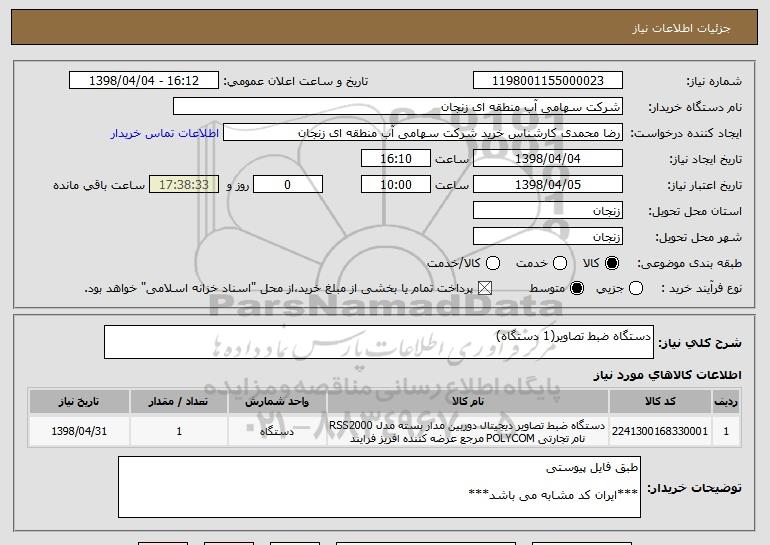Viewport: 770px width, 545px height.
Task: Click item code 2241300168330001 cell
Action: pyautogui.click(x=660, y=431)
